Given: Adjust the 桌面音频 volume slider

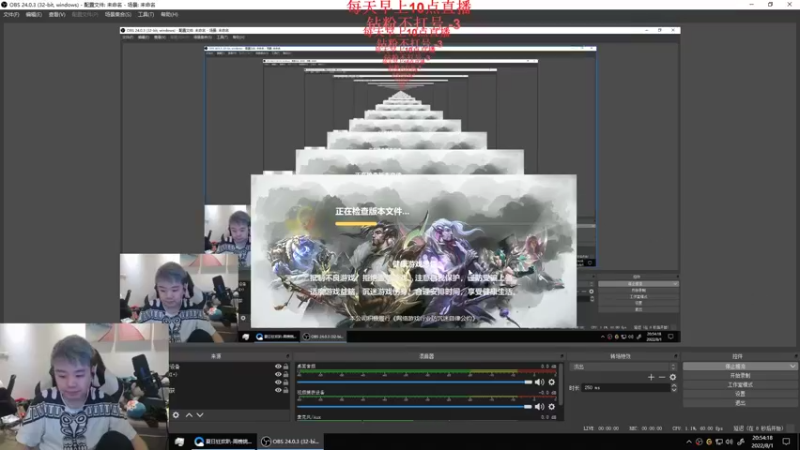Looking at the screenshot, I should click(x=414, y=382).
